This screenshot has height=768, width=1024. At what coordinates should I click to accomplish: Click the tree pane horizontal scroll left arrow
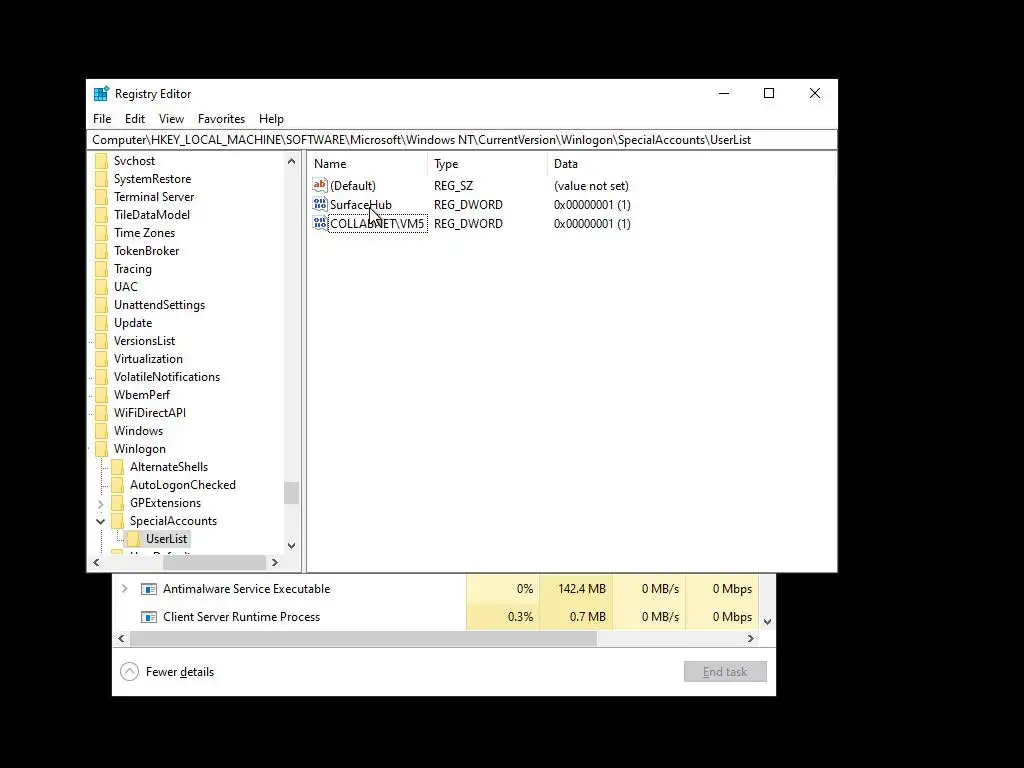[97, 562]
